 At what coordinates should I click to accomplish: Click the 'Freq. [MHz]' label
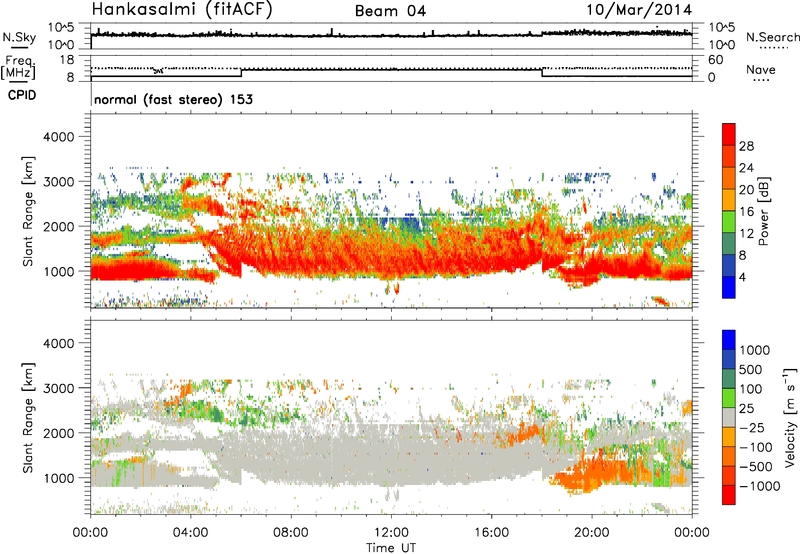(x=18, y=67)
